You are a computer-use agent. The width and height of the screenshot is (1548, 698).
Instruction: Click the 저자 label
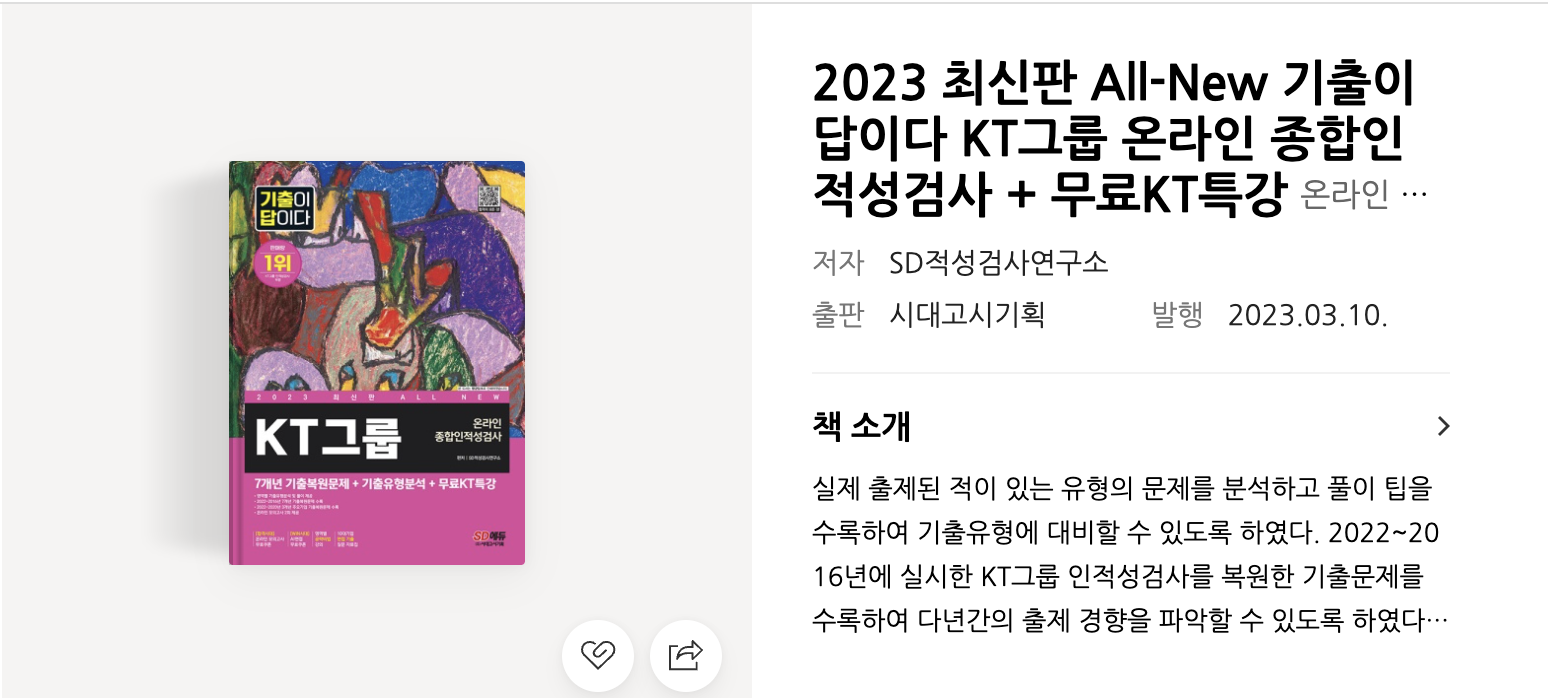[838, 263]
